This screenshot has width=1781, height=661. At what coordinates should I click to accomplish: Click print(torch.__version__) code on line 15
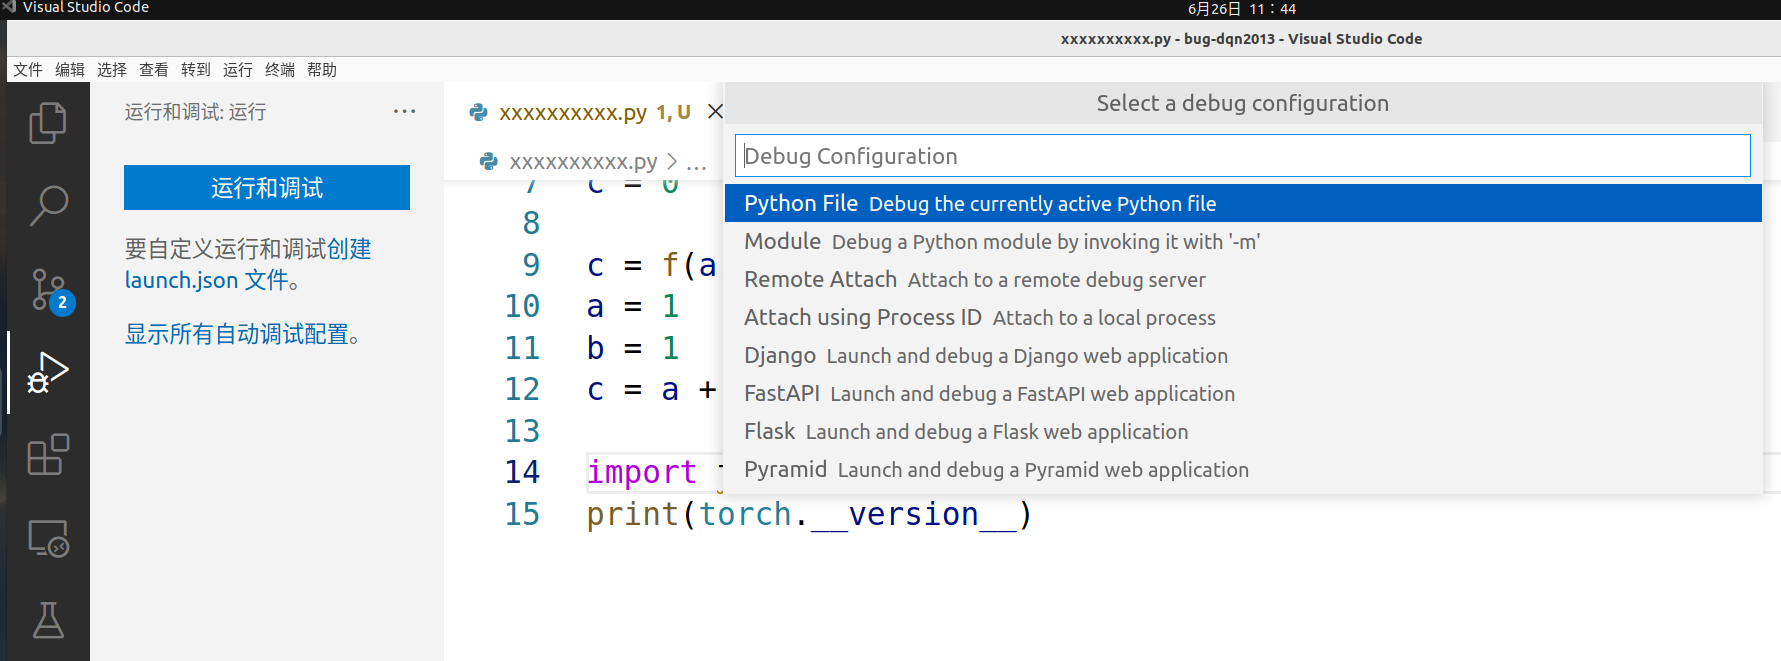(809, 514)
